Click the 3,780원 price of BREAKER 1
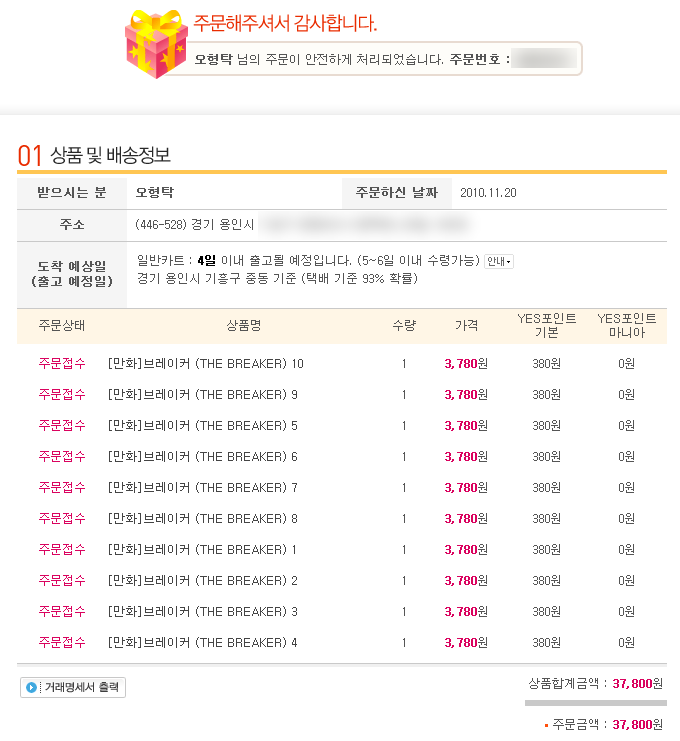 coord(465,550)
